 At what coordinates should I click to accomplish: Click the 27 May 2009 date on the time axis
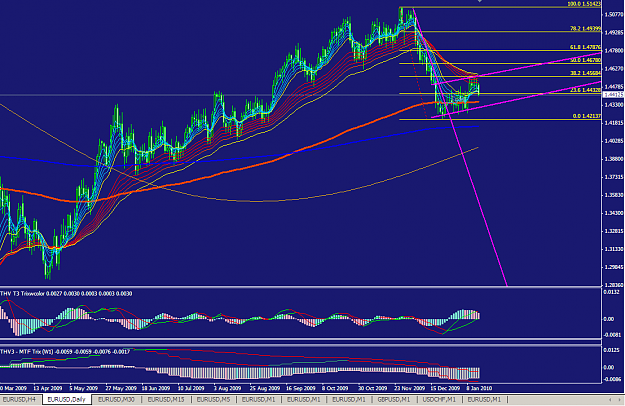coord(120,388)
